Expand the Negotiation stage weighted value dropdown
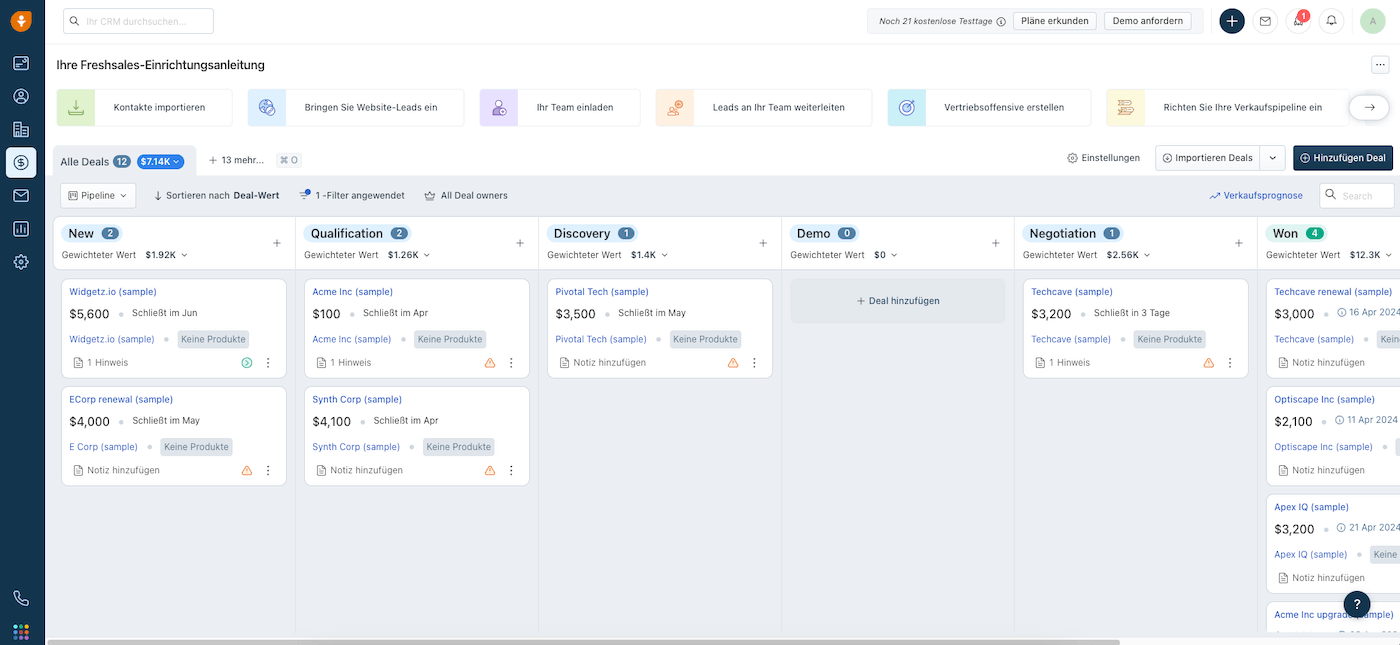The width and height of the screenshot is (1400, 645). (1147, 255)
